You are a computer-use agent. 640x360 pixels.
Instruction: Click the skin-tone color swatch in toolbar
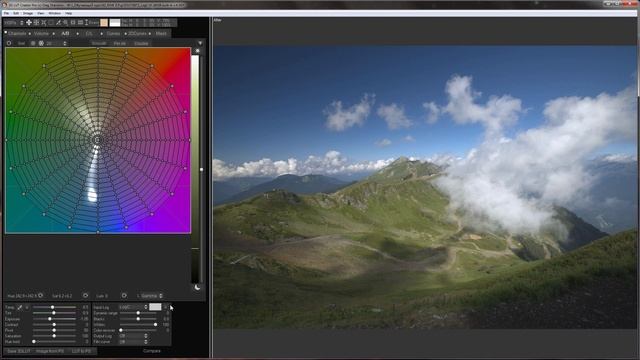coord(104,22)
